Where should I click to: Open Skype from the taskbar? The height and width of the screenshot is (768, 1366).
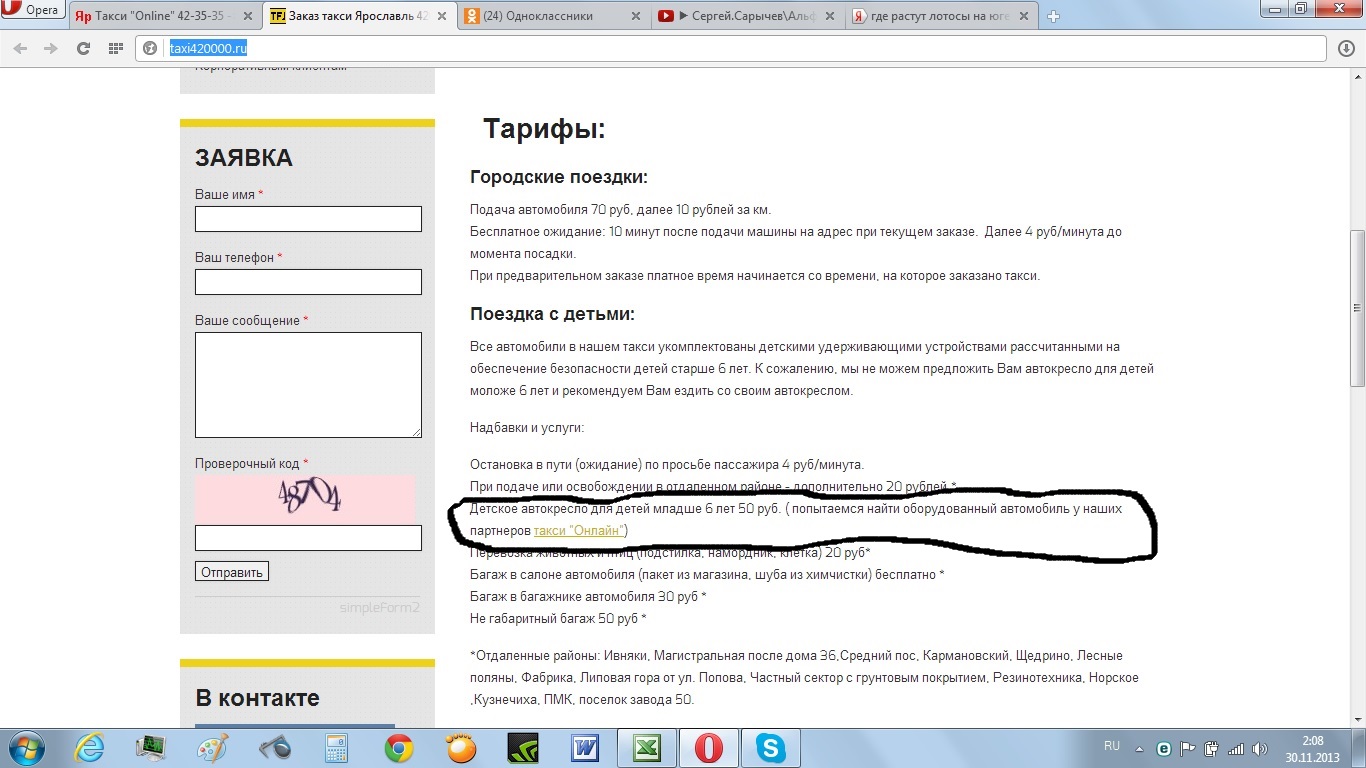(x=771, y=748)
